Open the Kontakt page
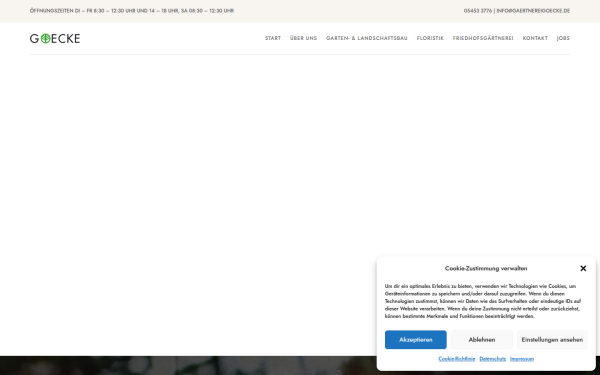This screenshot has width=600, height=375. [535, 38]
